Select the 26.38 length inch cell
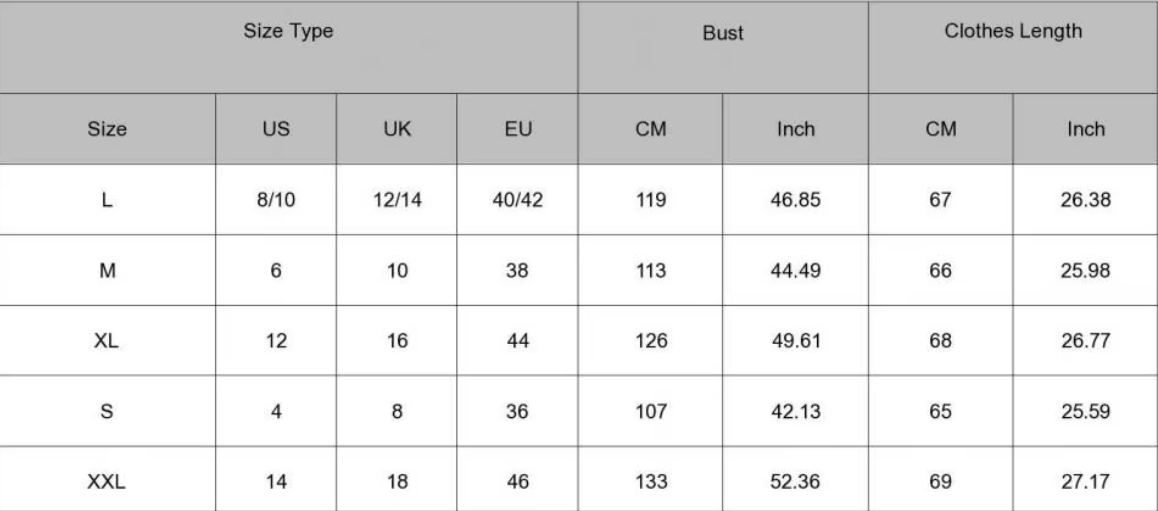 point(1085,200)
